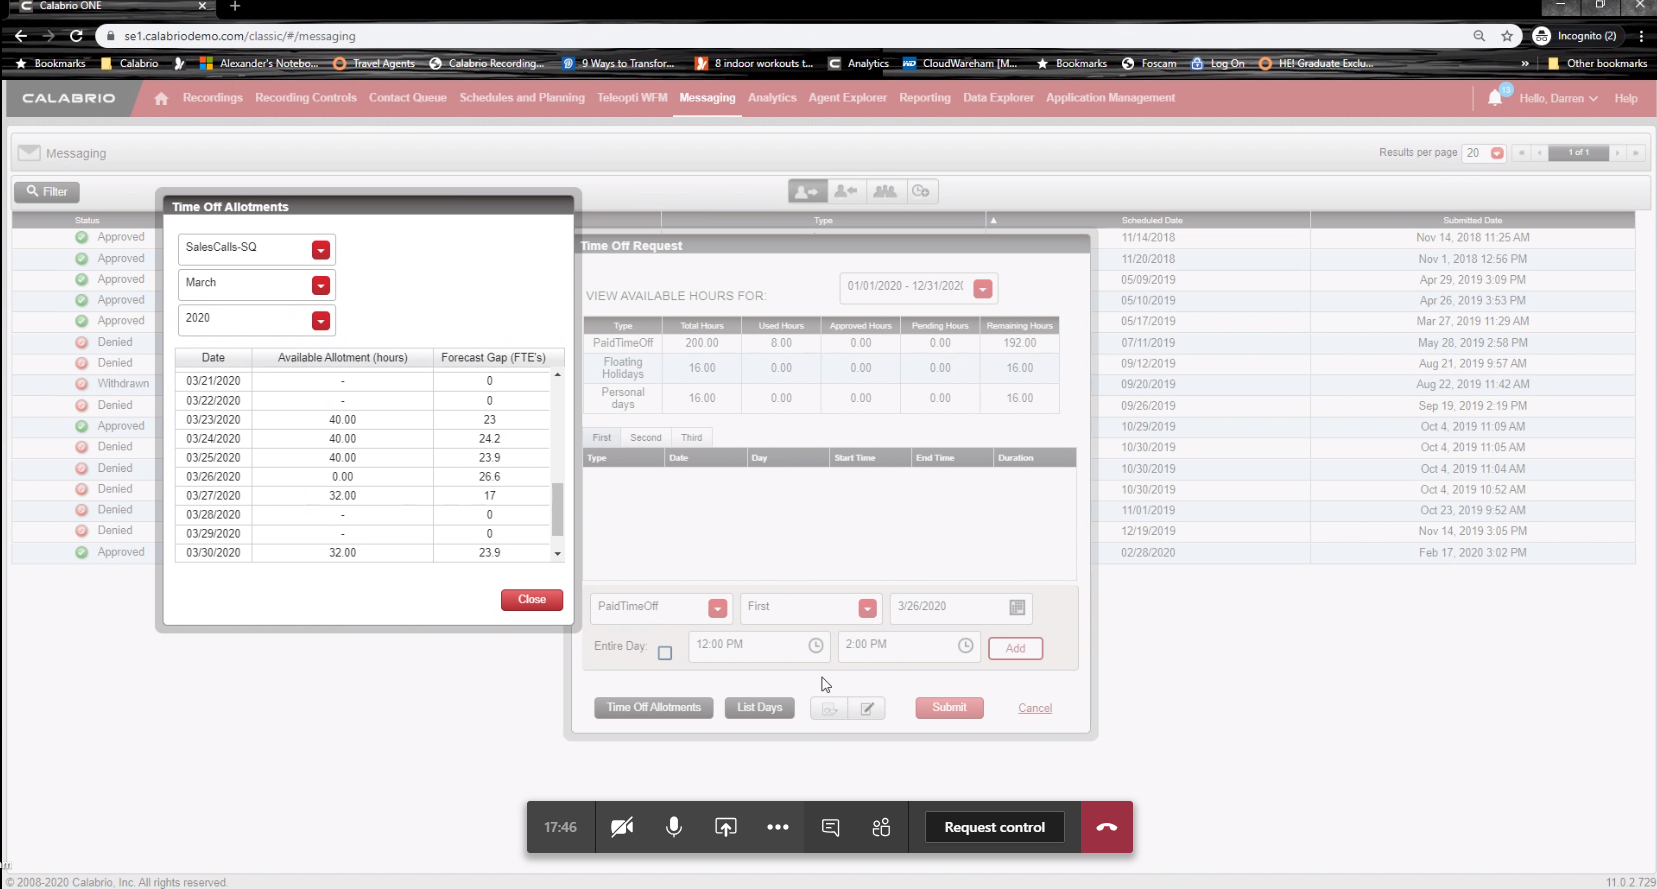Click the Filter button
1657x889 pixels.
pyautogui.click(x=47, y=192)
